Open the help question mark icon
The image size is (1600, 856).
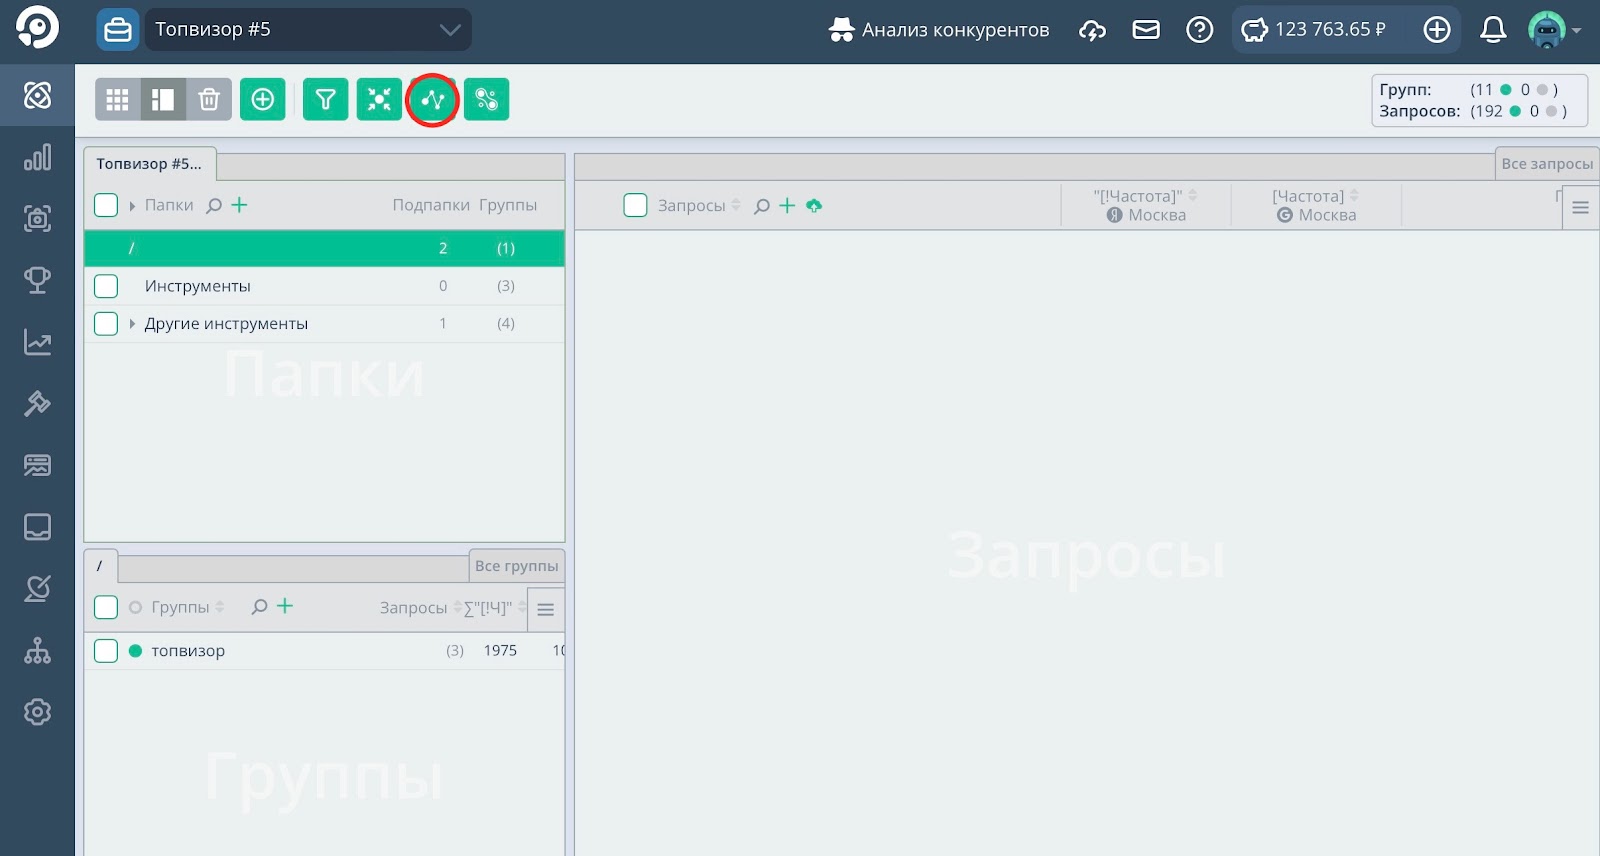[x=1199, y=30]
